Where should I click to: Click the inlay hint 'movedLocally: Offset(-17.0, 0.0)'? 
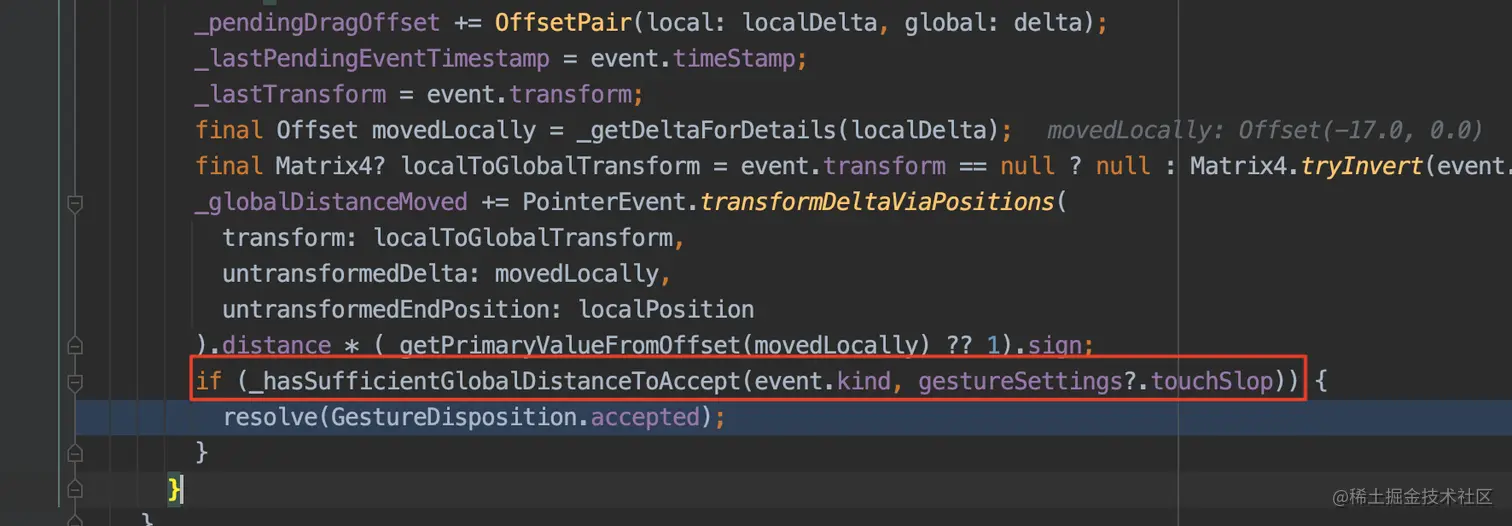1264,131
